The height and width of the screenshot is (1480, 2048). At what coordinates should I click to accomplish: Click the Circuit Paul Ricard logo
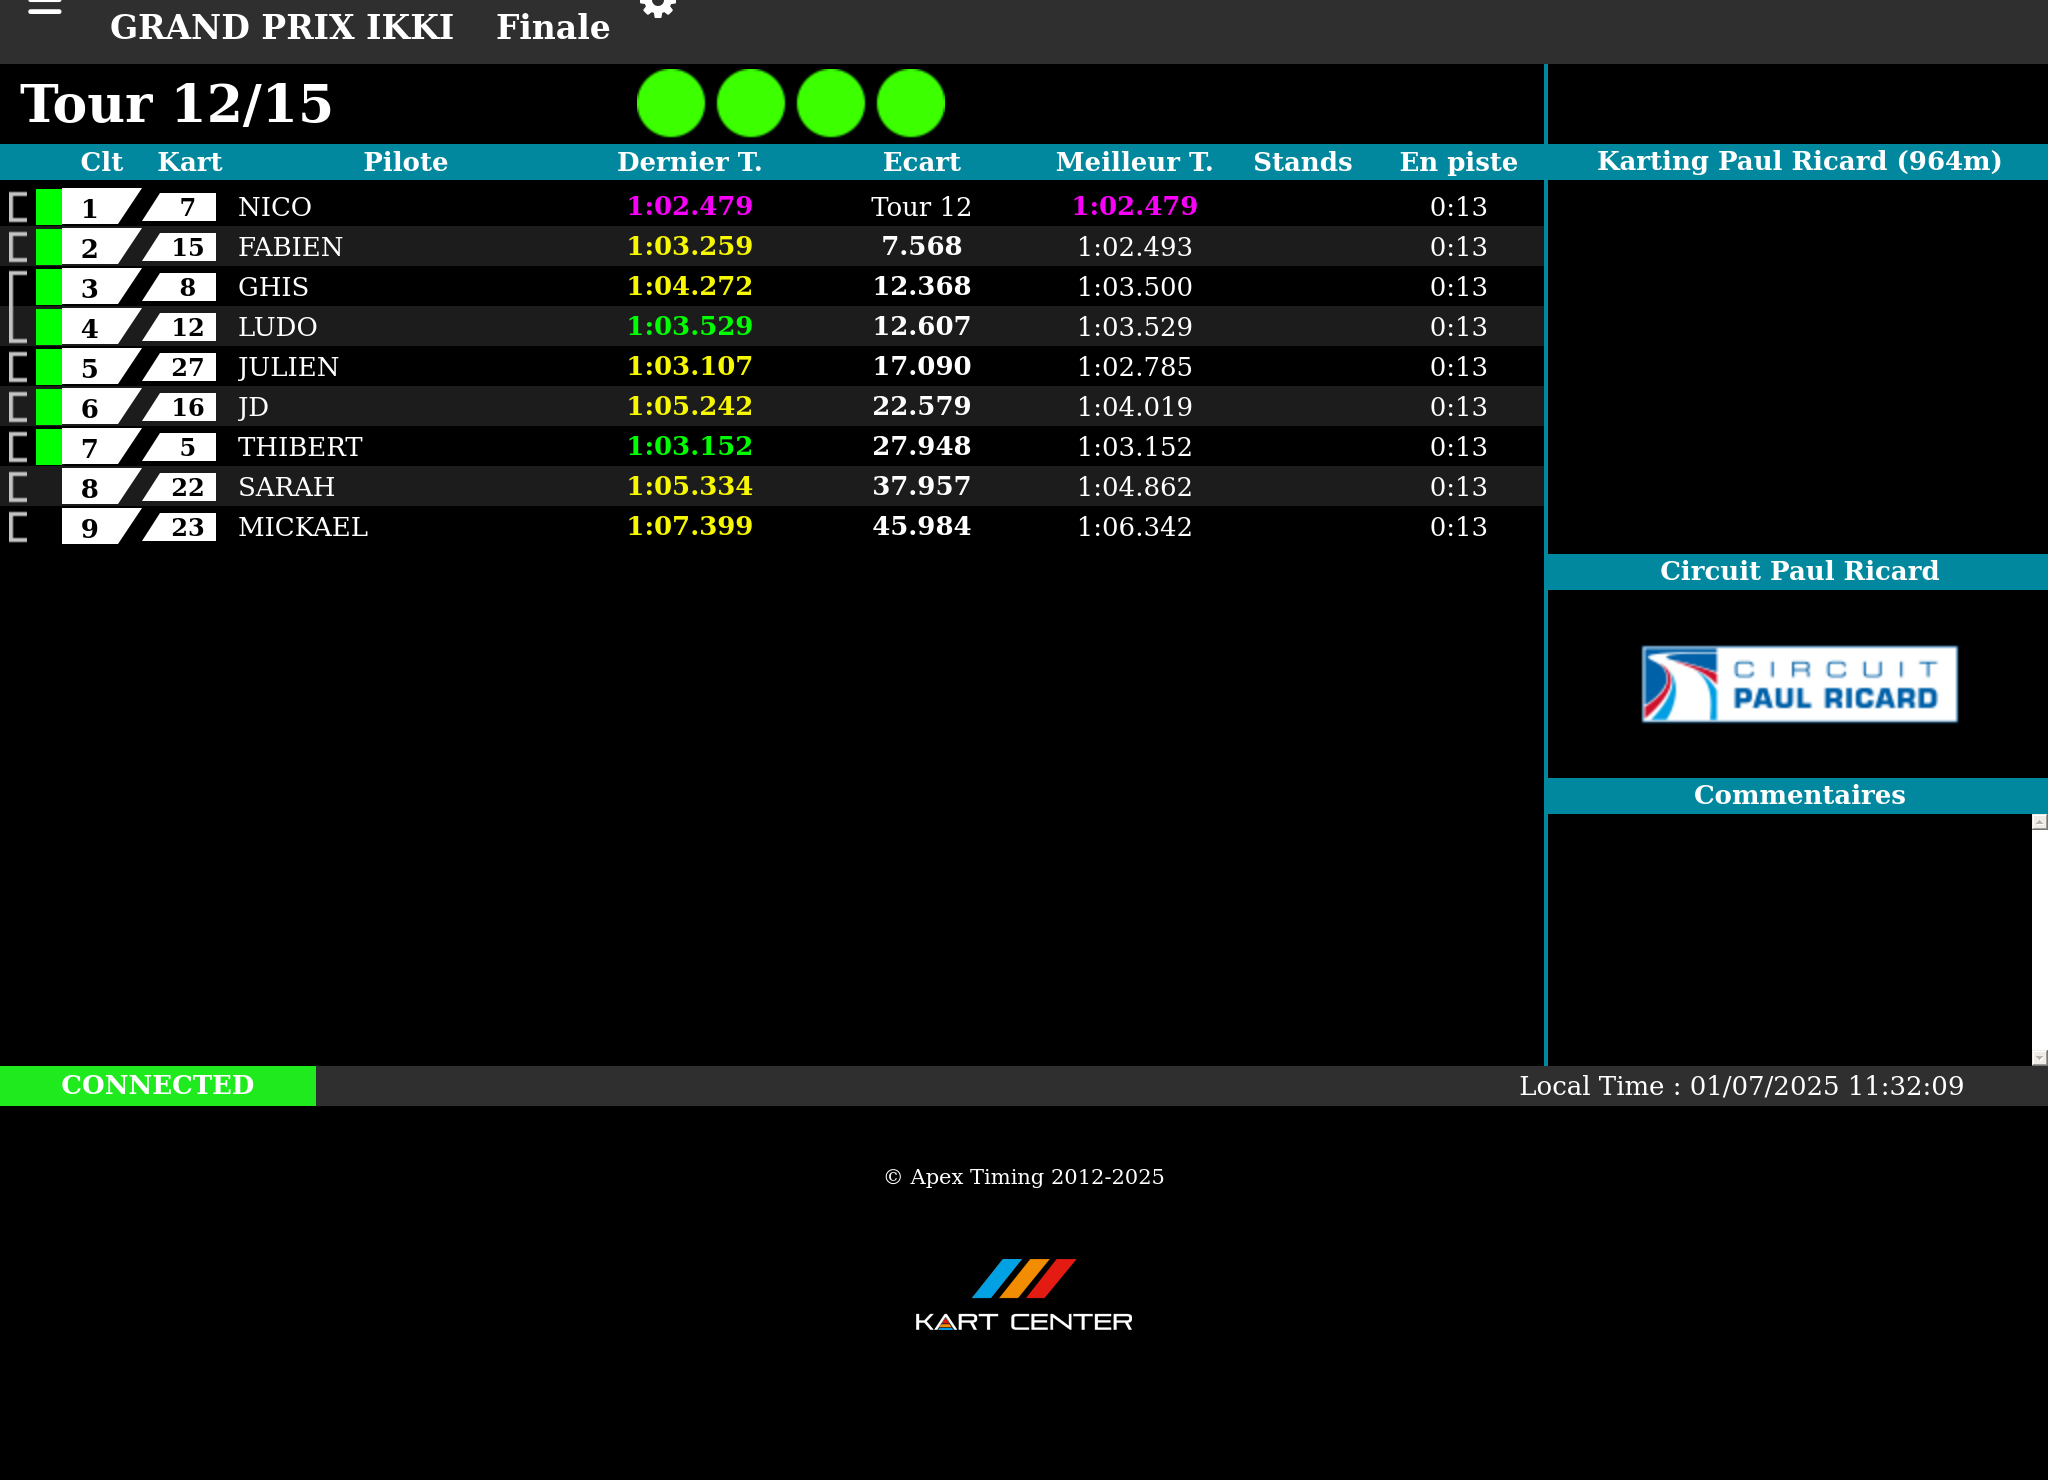pos(1799,684)
